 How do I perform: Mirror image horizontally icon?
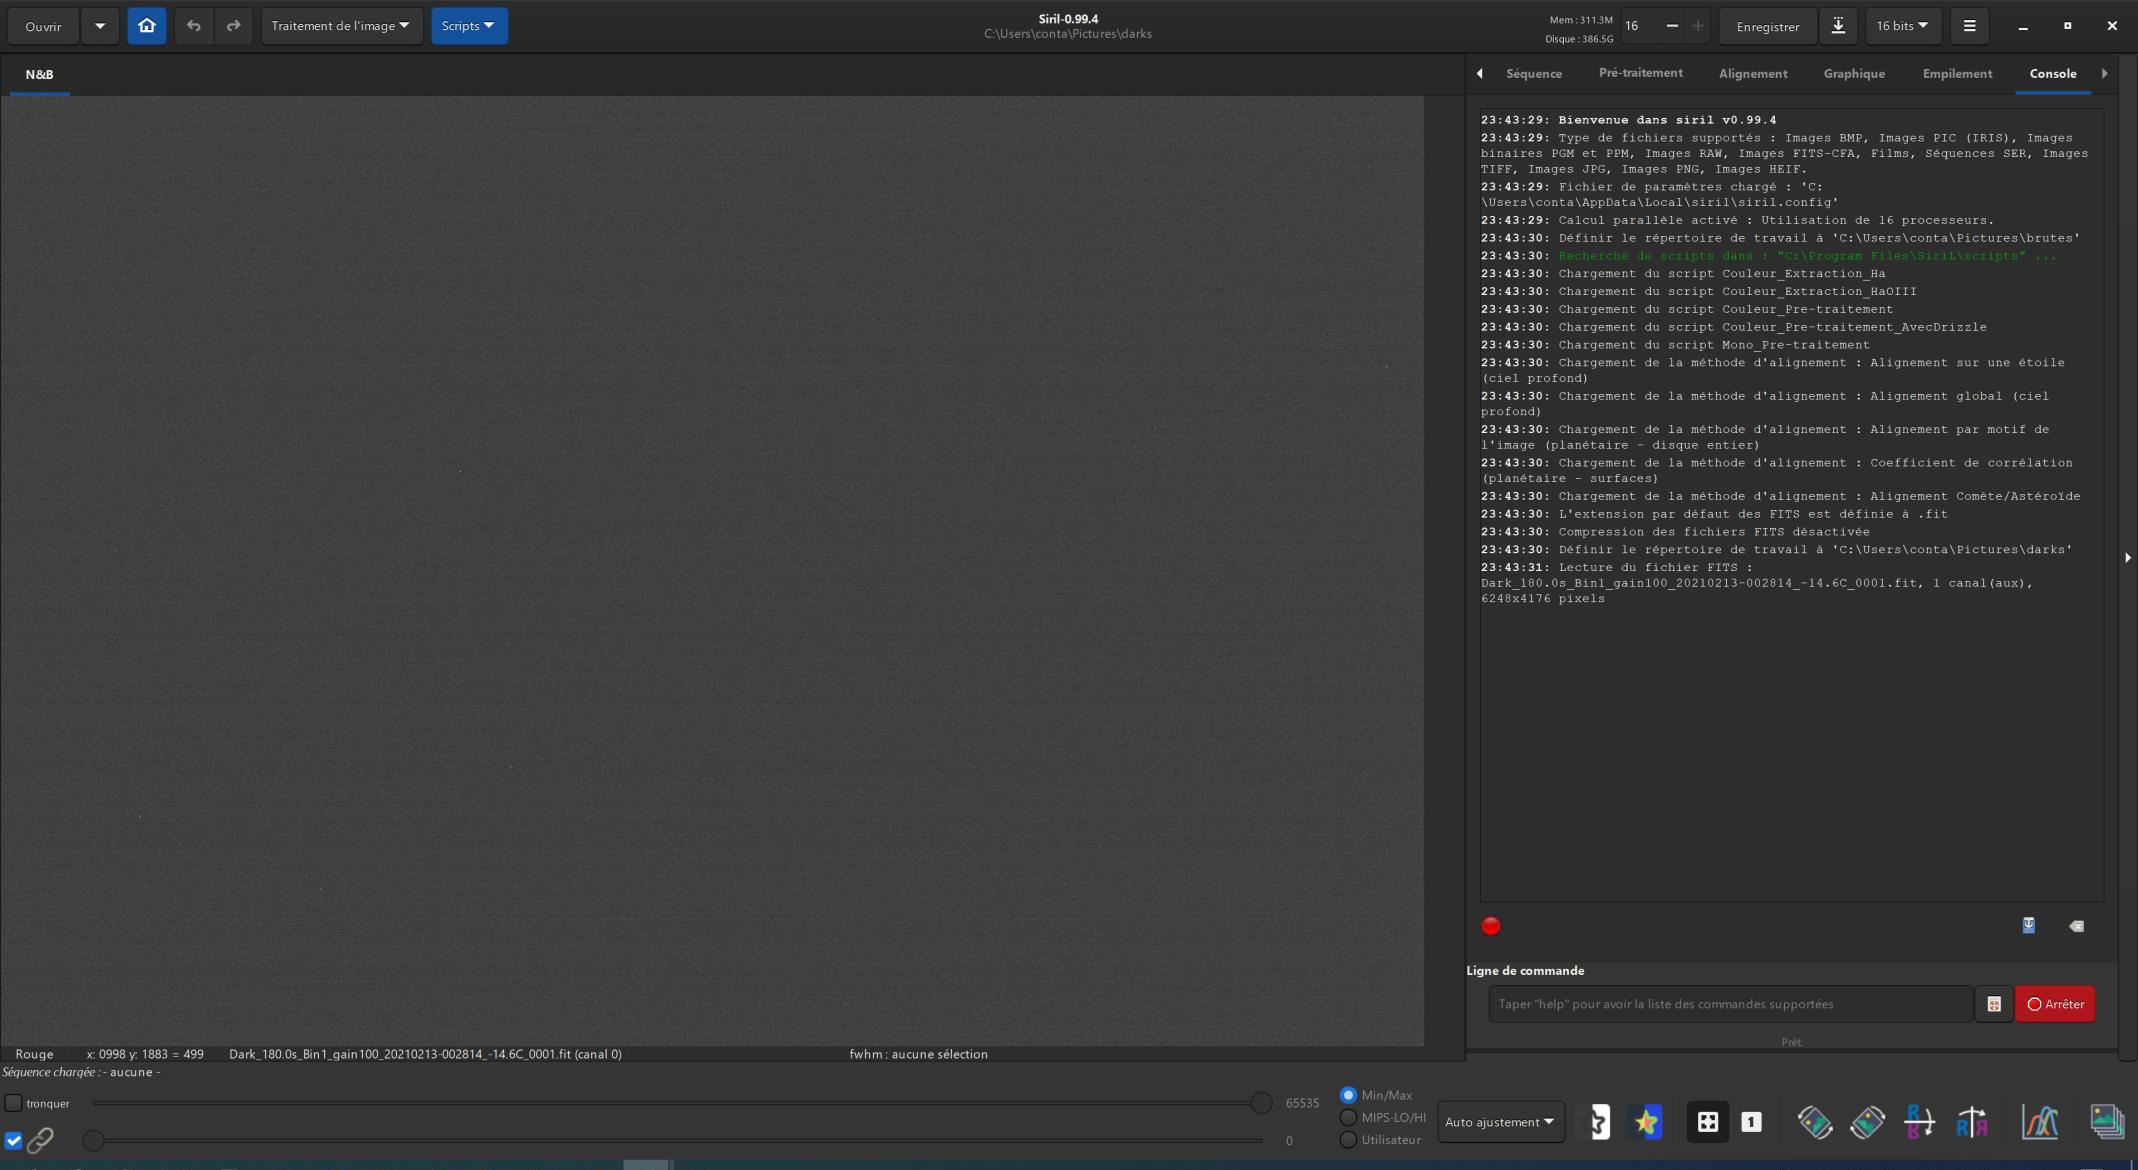tap(1971, 1122)
